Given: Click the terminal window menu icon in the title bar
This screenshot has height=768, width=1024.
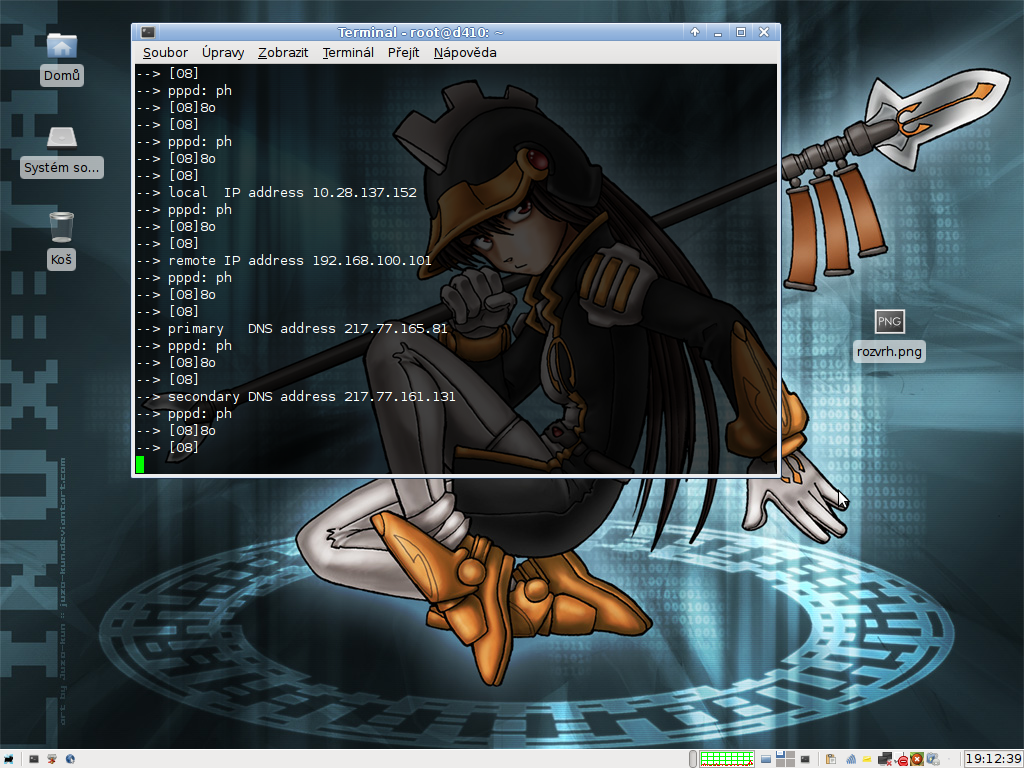Looking at the screenshot, I should coord(148,32).
